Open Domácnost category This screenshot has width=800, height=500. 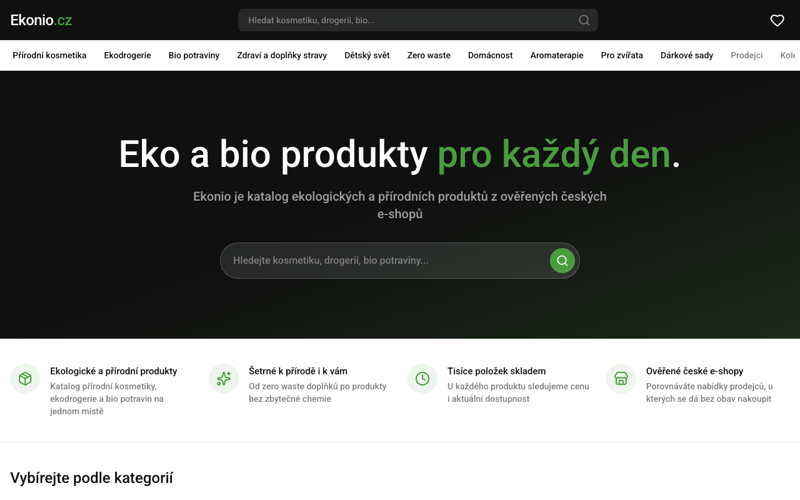coord(490,55)
